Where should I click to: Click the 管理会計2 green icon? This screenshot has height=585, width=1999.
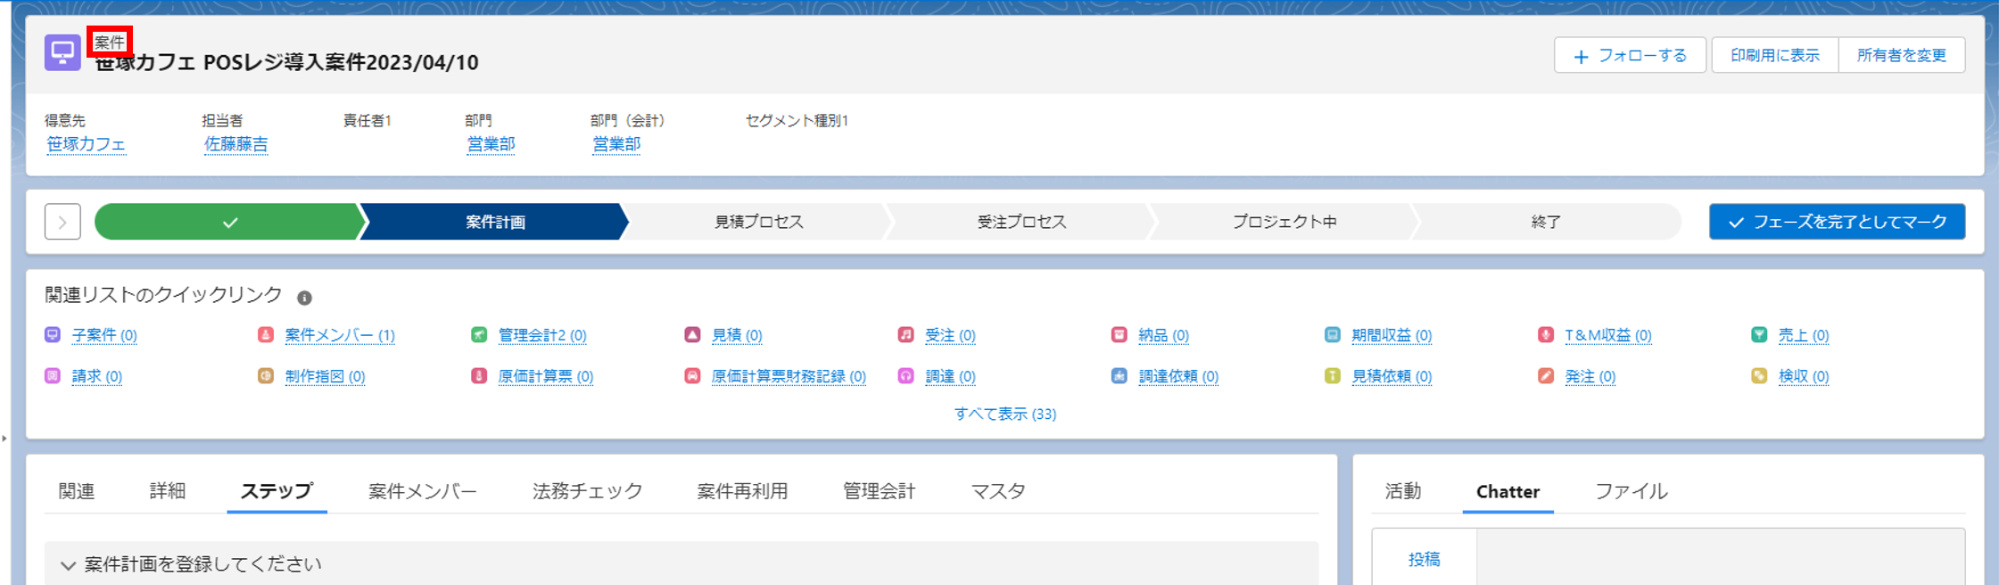pyautogui.click(x=479, y=335)
